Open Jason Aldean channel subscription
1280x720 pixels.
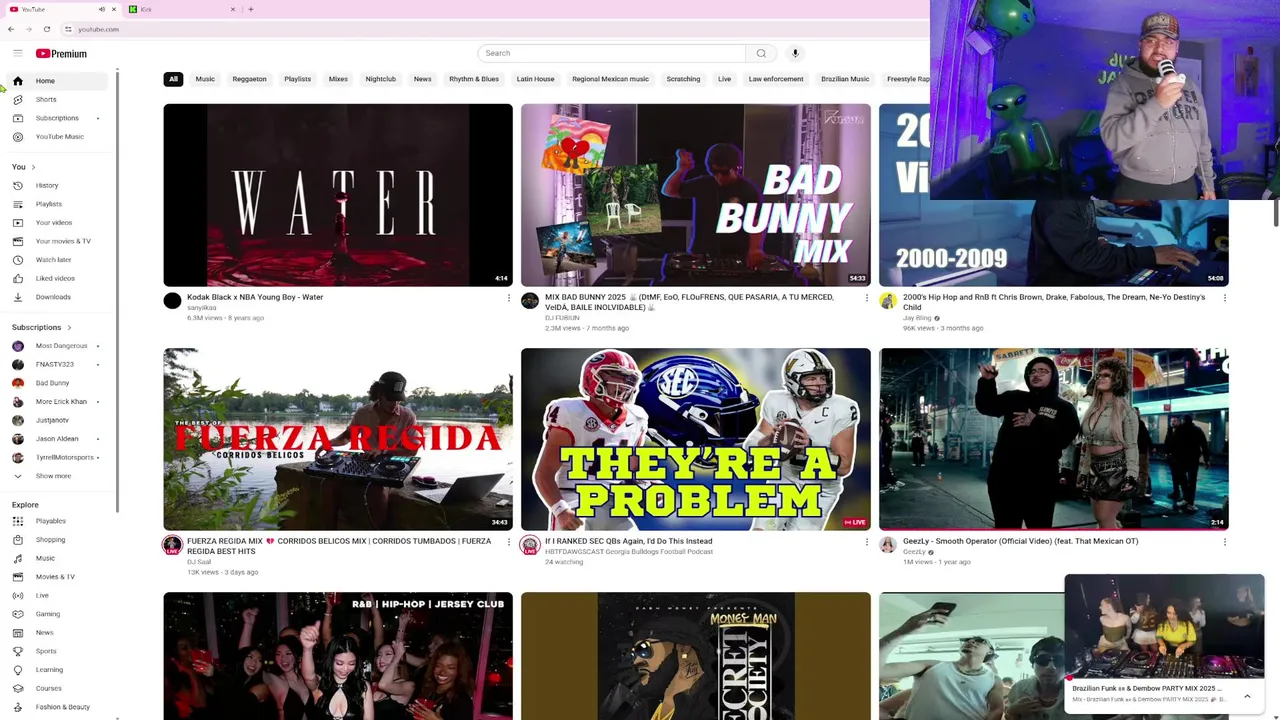(58, 439)
